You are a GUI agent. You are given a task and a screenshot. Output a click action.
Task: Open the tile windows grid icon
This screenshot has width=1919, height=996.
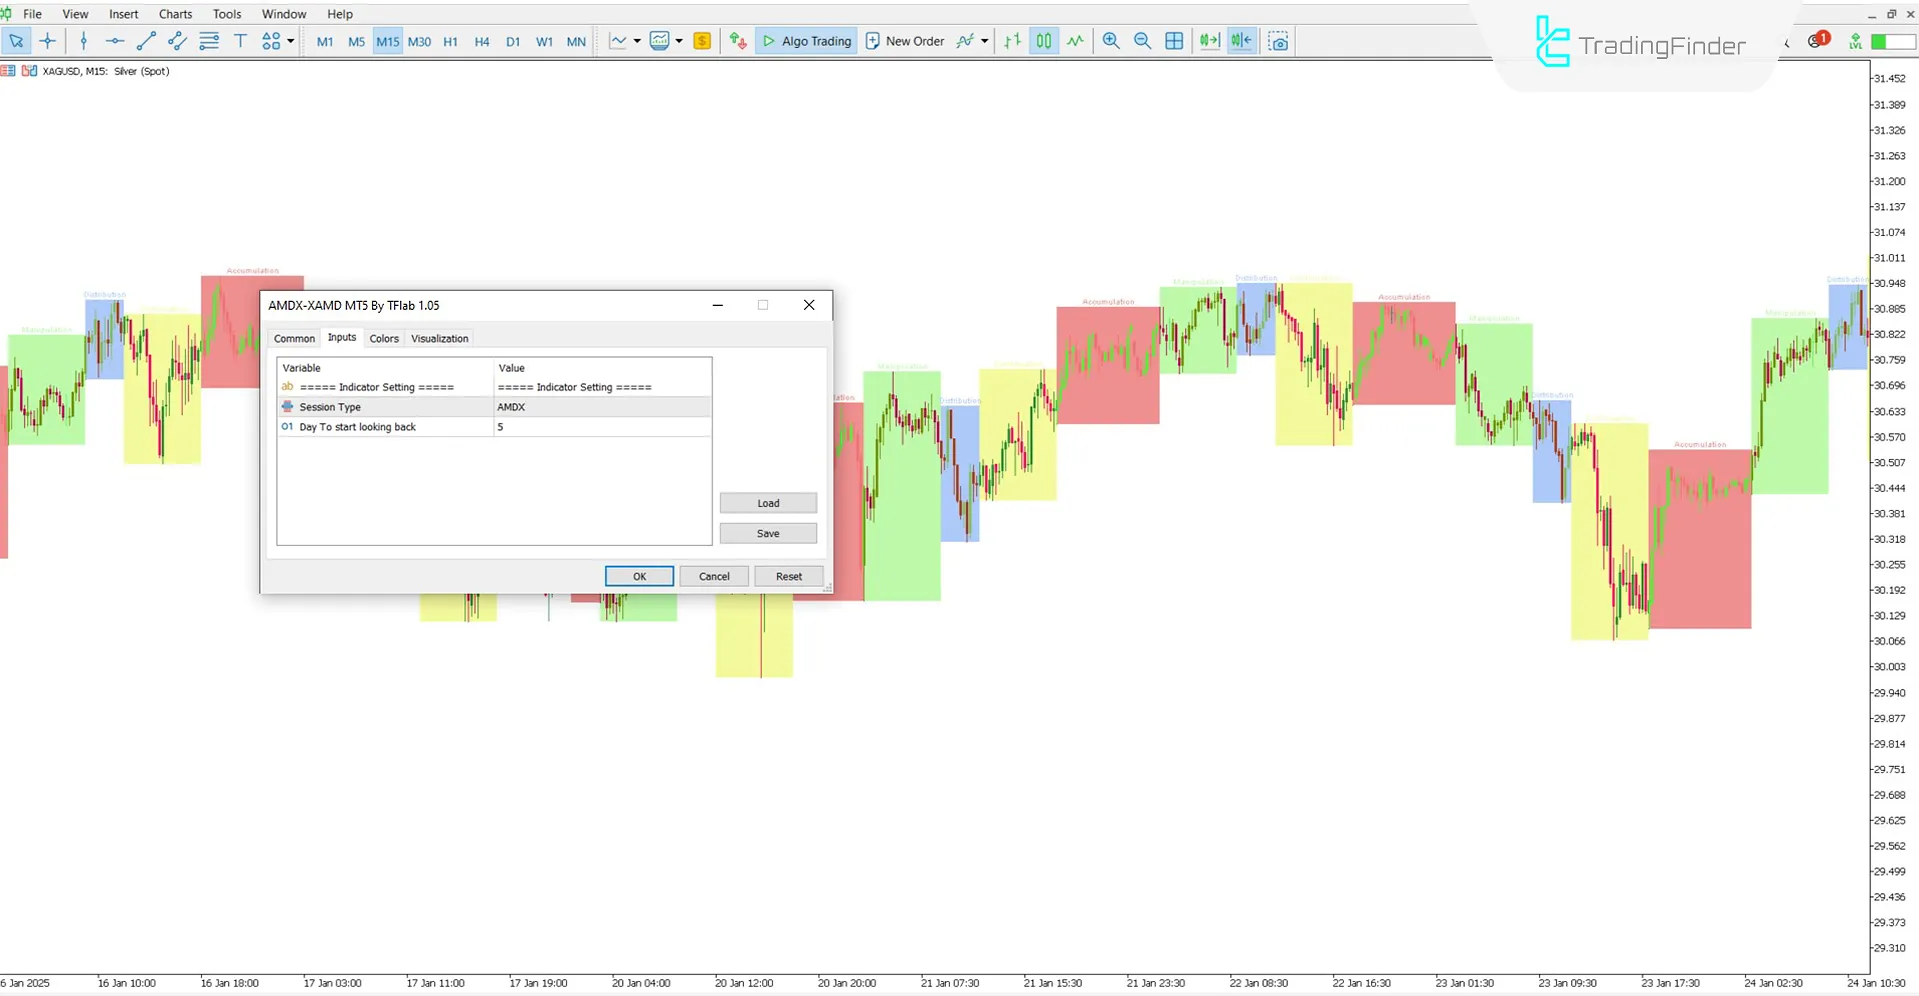pyautogui.click(x=1174, y=41)
